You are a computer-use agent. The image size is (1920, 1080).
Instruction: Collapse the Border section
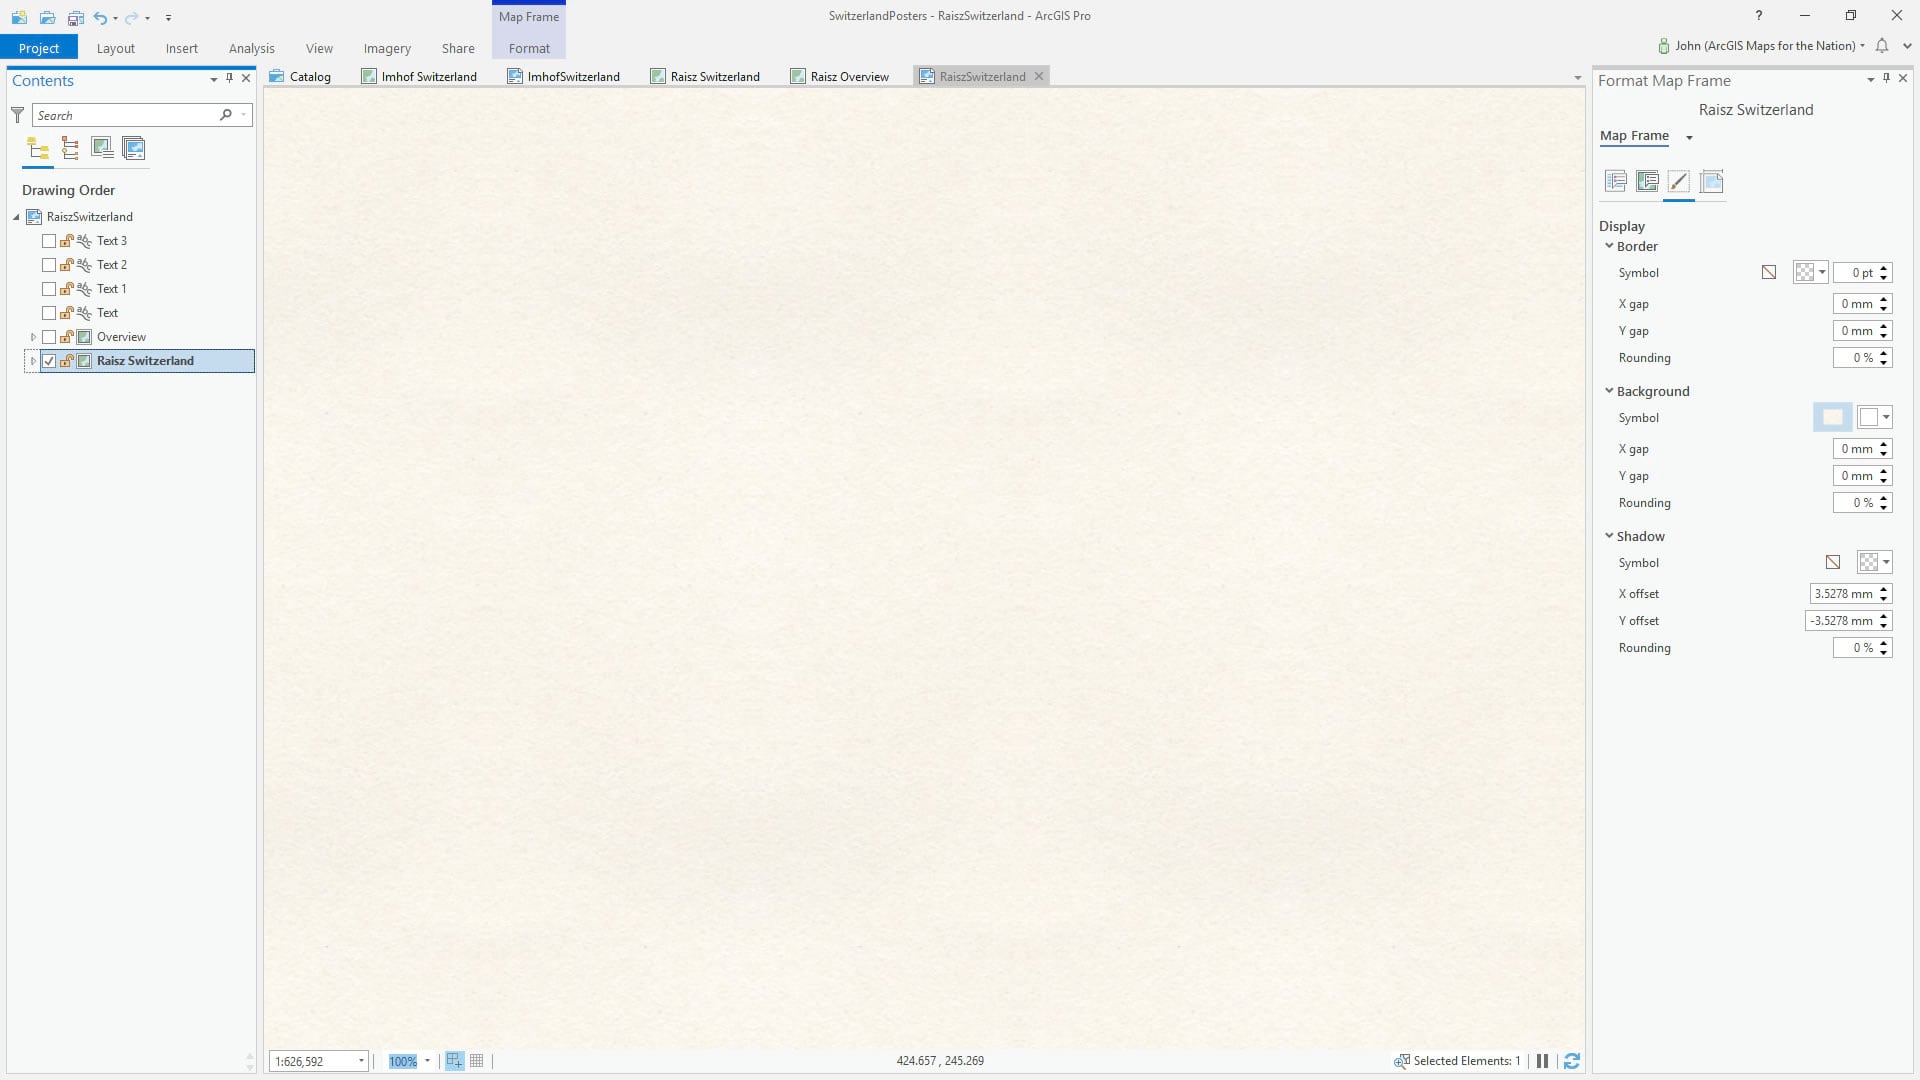click(x=1609, y=246)
